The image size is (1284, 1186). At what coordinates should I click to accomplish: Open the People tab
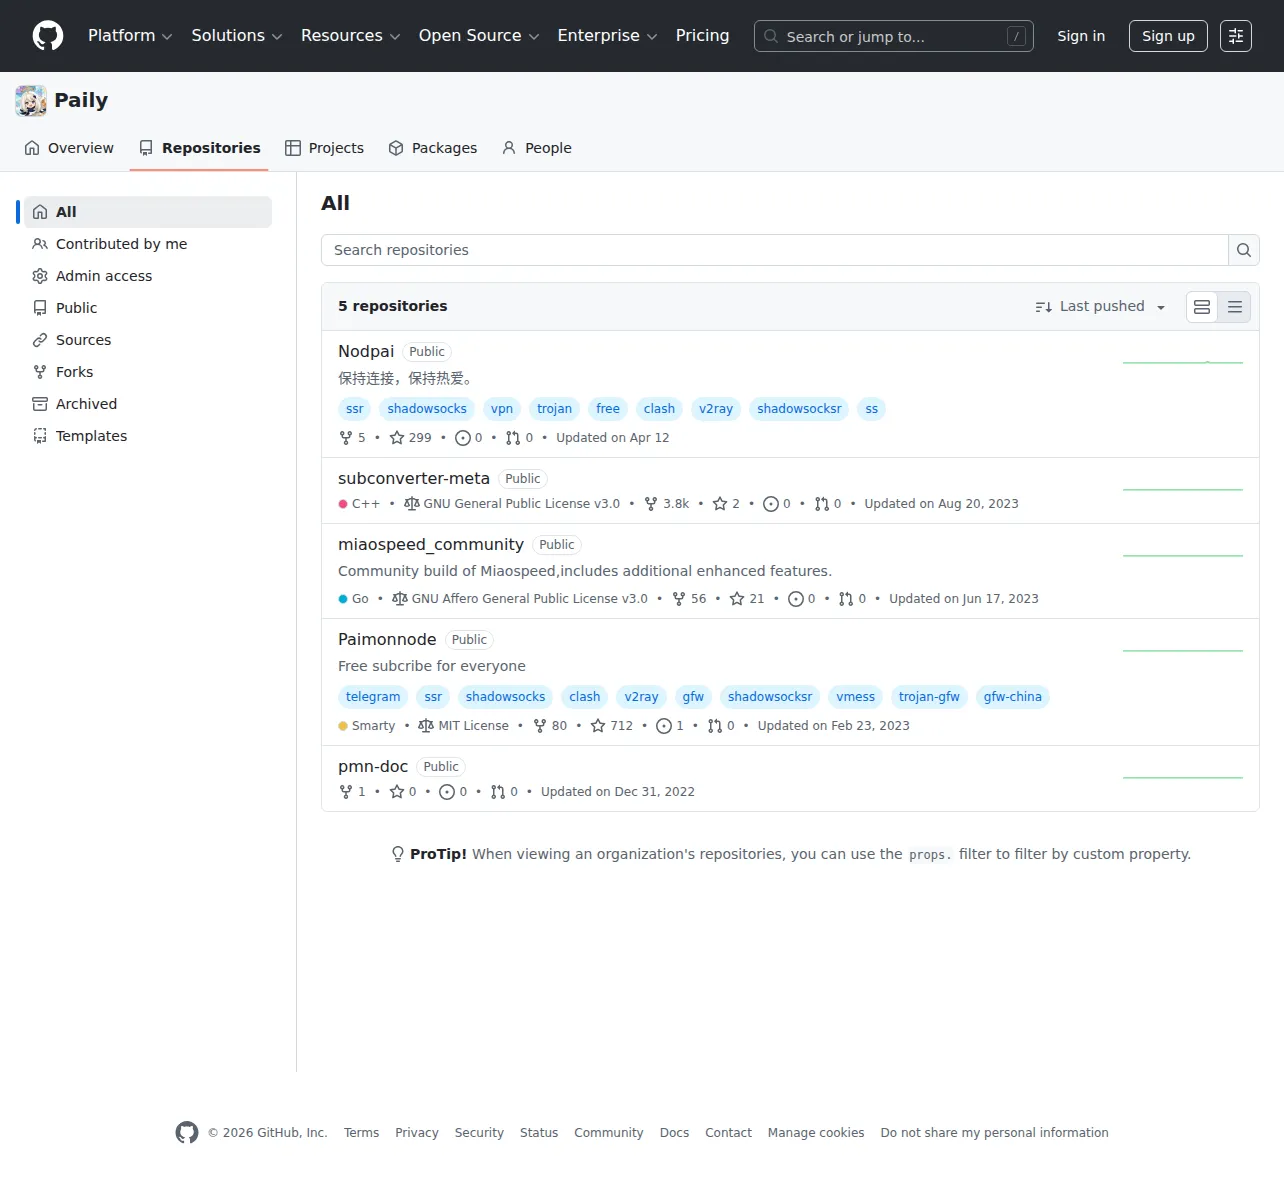[537, 148]
